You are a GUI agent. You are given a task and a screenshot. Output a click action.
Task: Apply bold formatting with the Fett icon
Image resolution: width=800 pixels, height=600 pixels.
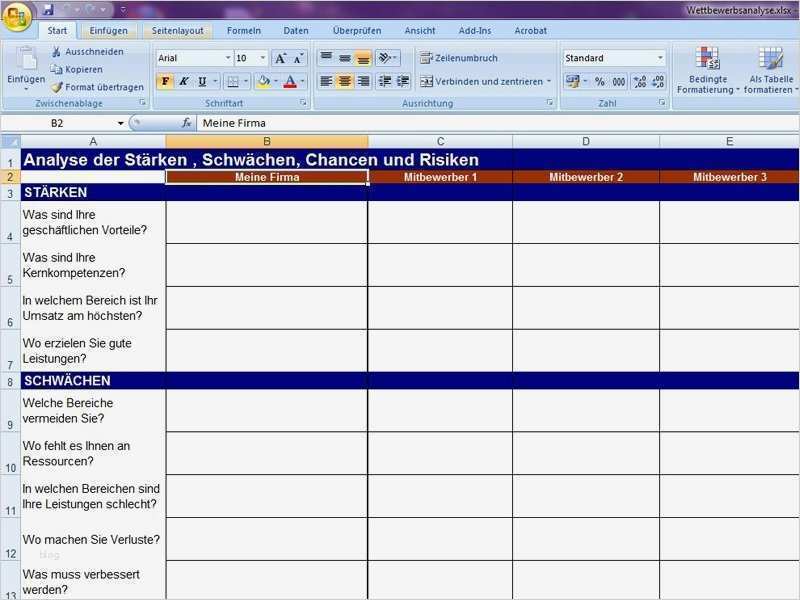166,81
